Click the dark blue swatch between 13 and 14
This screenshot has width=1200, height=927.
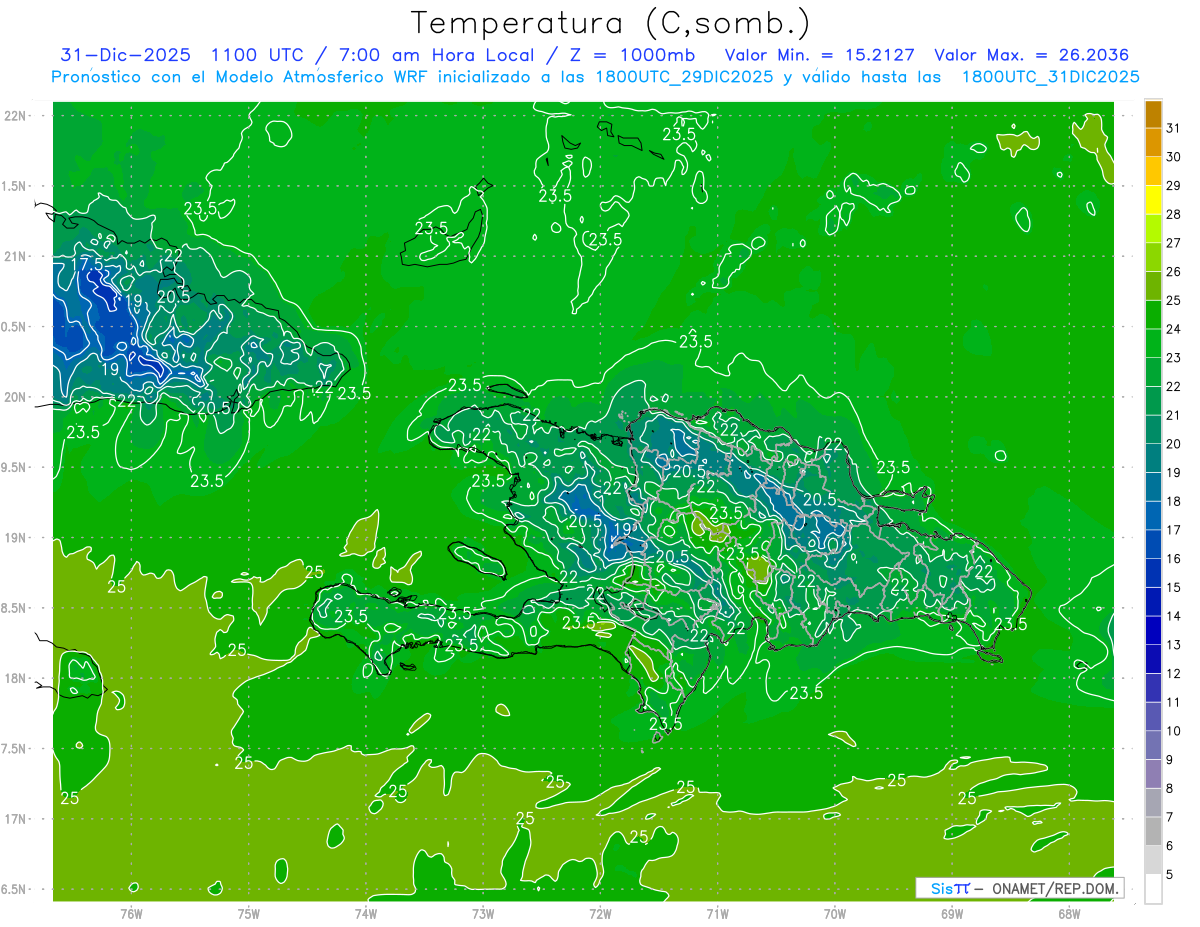[1153, 631]
